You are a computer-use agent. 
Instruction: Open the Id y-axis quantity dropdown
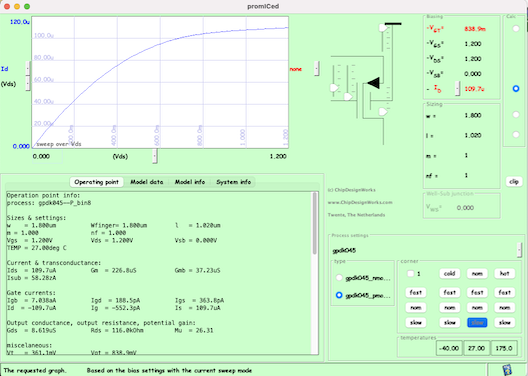[x=28, y=69]
